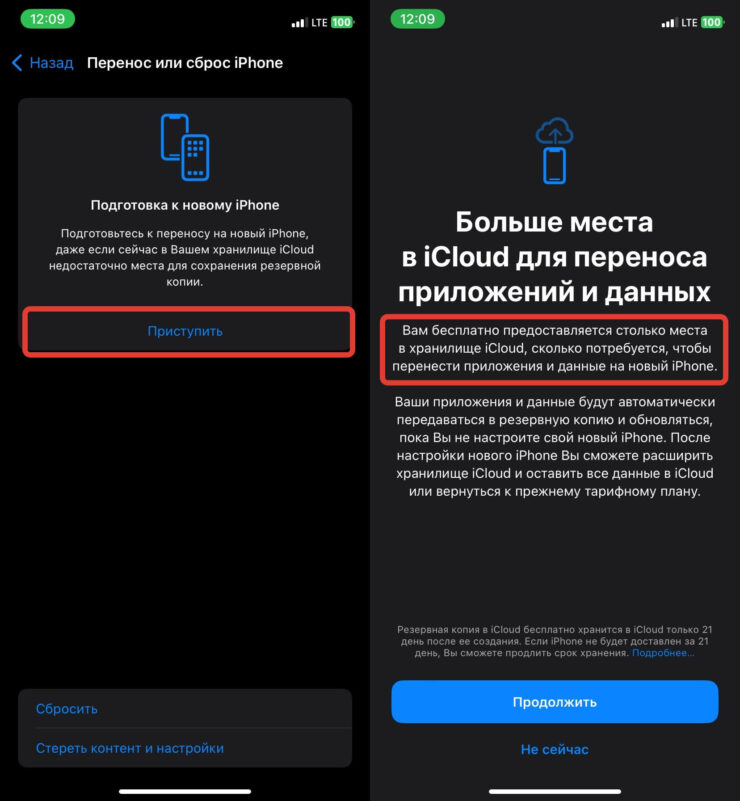Tap the right screen's green 12:09 time pill

(417, 19)
